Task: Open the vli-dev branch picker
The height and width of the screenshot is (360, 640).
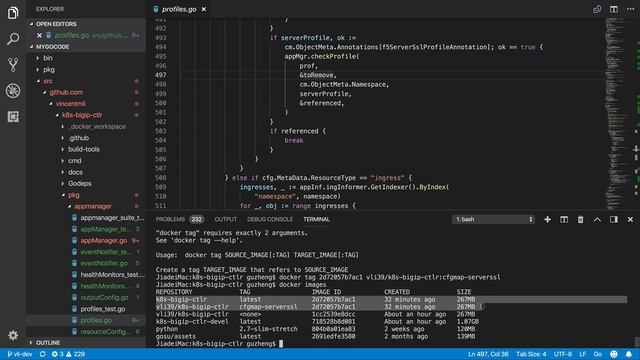Action: (x=20, y=354)
